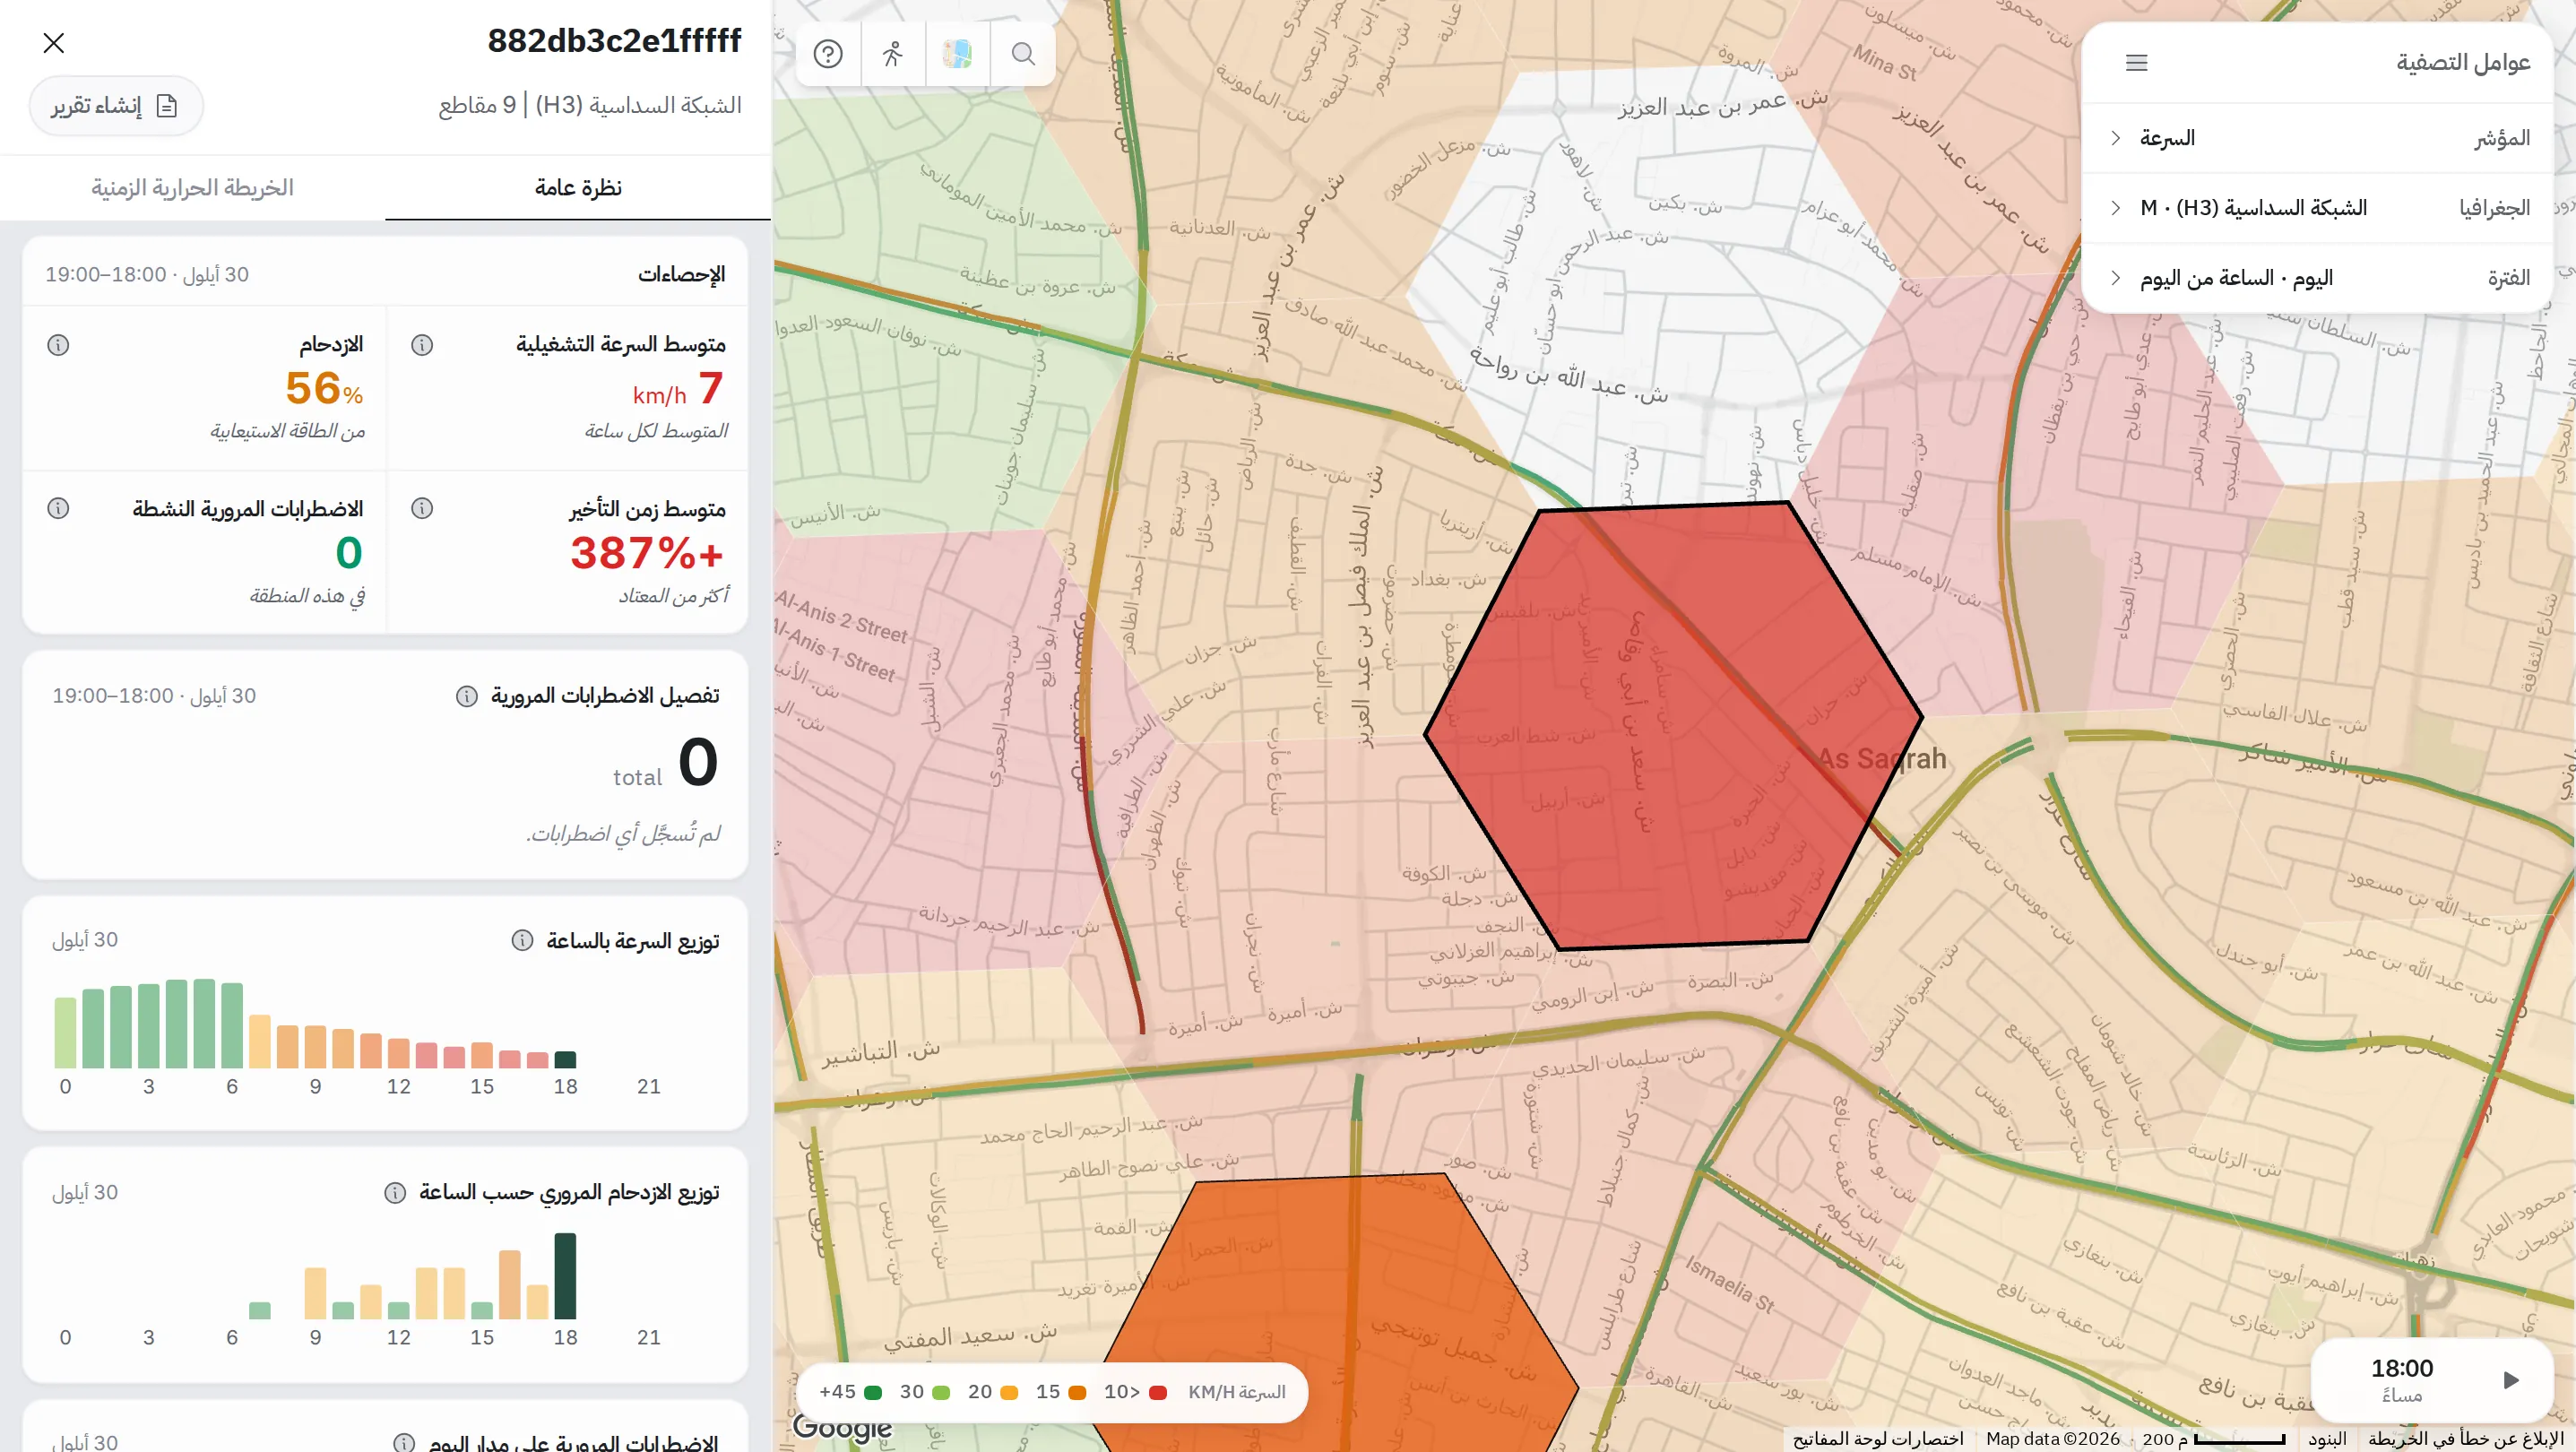2576x1452 pixels.
Task: Switch to the نظرة عامة tab
Action: [578, 188]
